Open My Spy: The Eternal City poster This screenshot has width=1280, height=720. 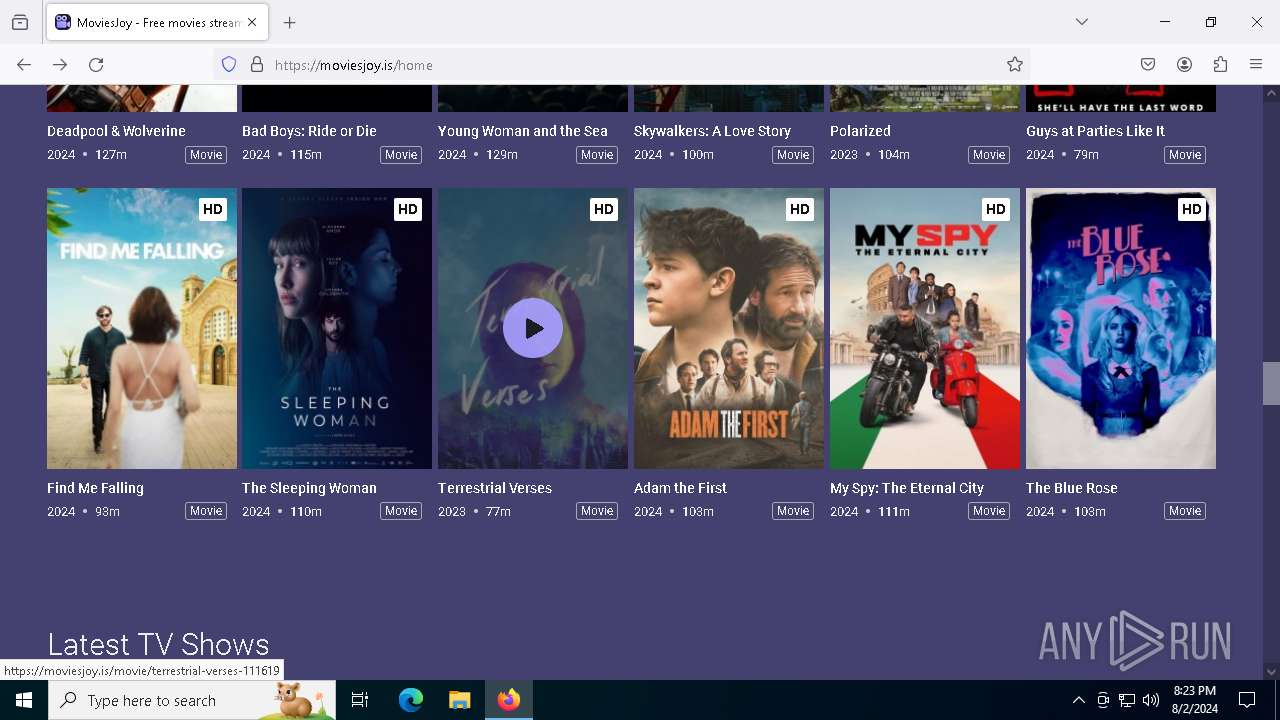click(925, 328)
